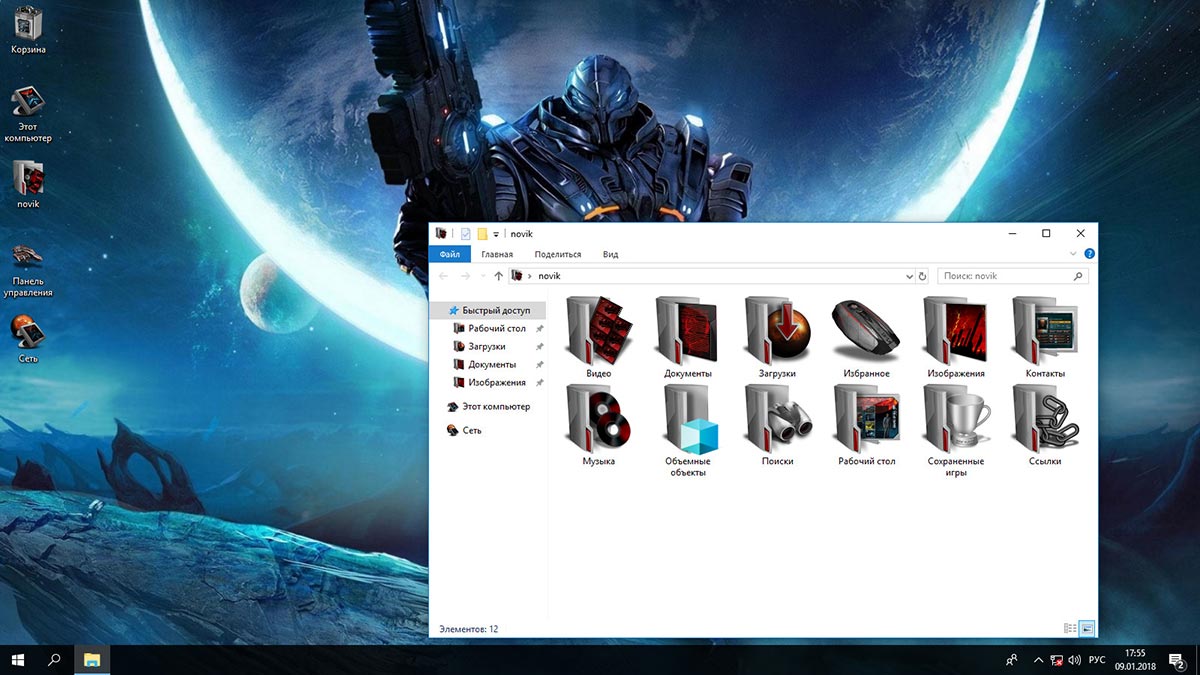Open the Файл menu tab
This screenshot has width=1200, height=675.
[x=449, y=255]
